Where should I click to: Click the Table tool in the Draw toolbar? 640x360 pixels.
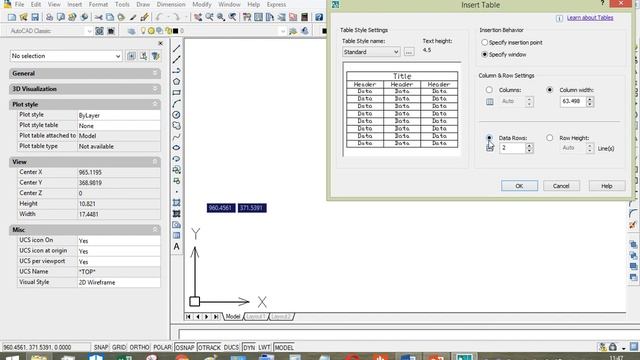(x=176, y=236)
